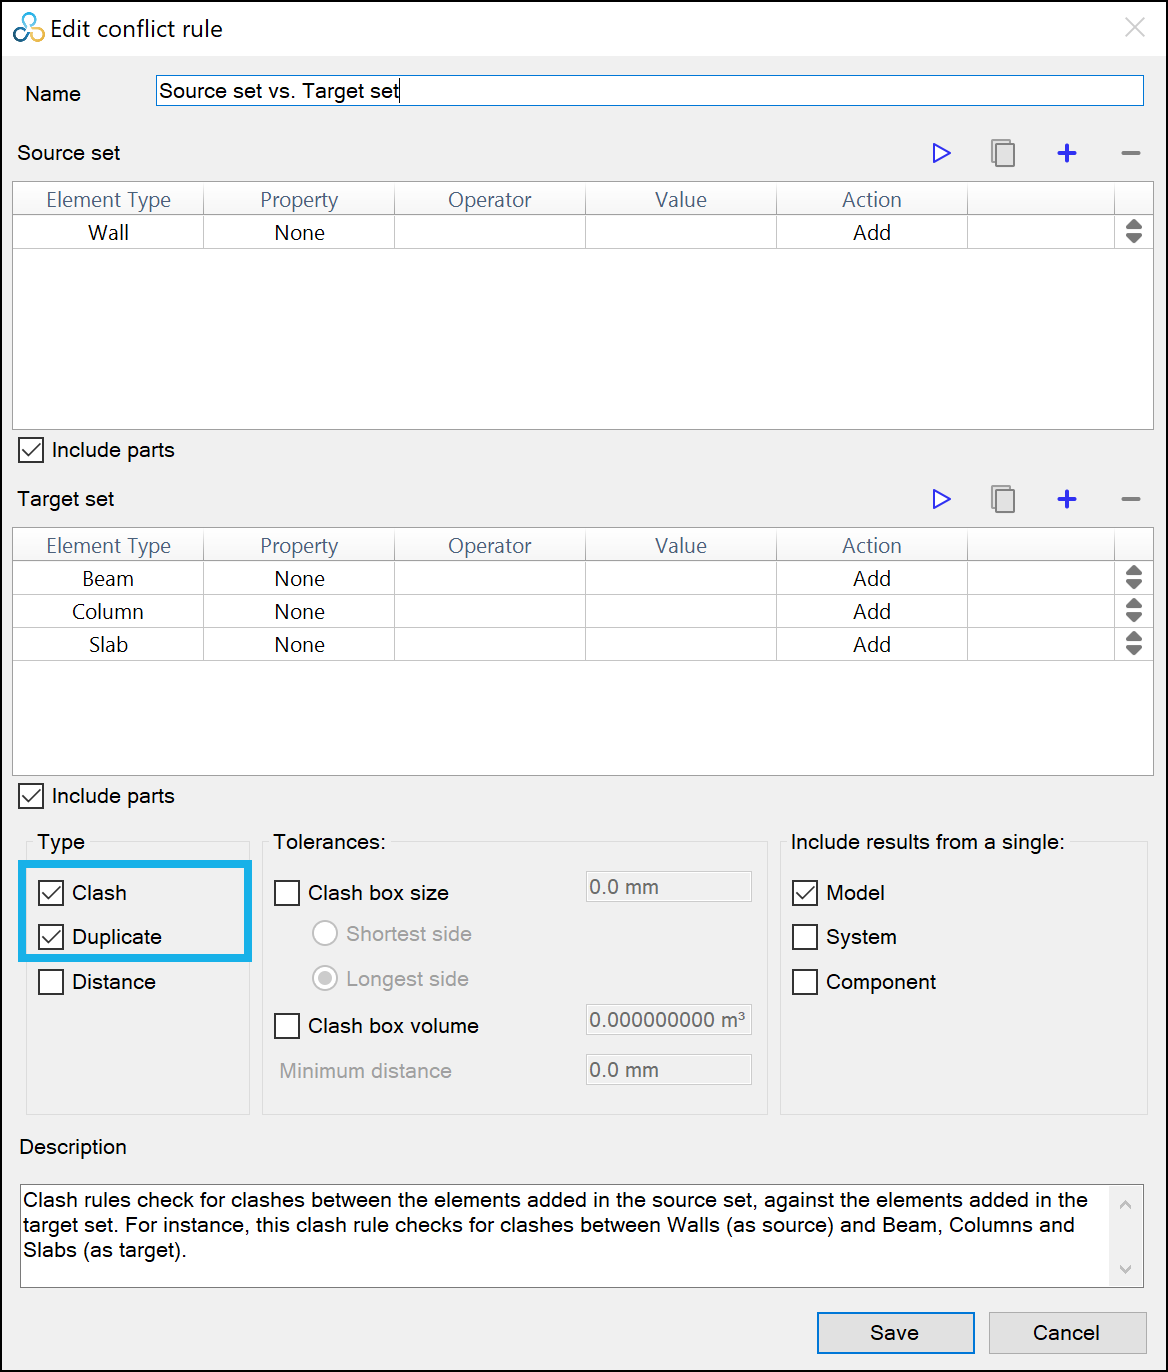Enable Clash box size tolerance

[x=287, y=893]
